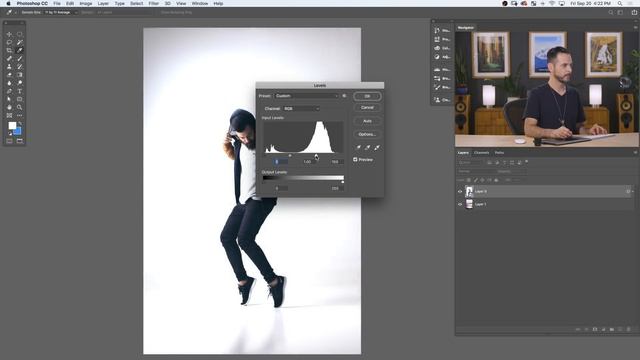This screenshot has width=640, height=360.
Task: Pick the white point eyedropper in Levels
Action: click(x=377, y=147)
